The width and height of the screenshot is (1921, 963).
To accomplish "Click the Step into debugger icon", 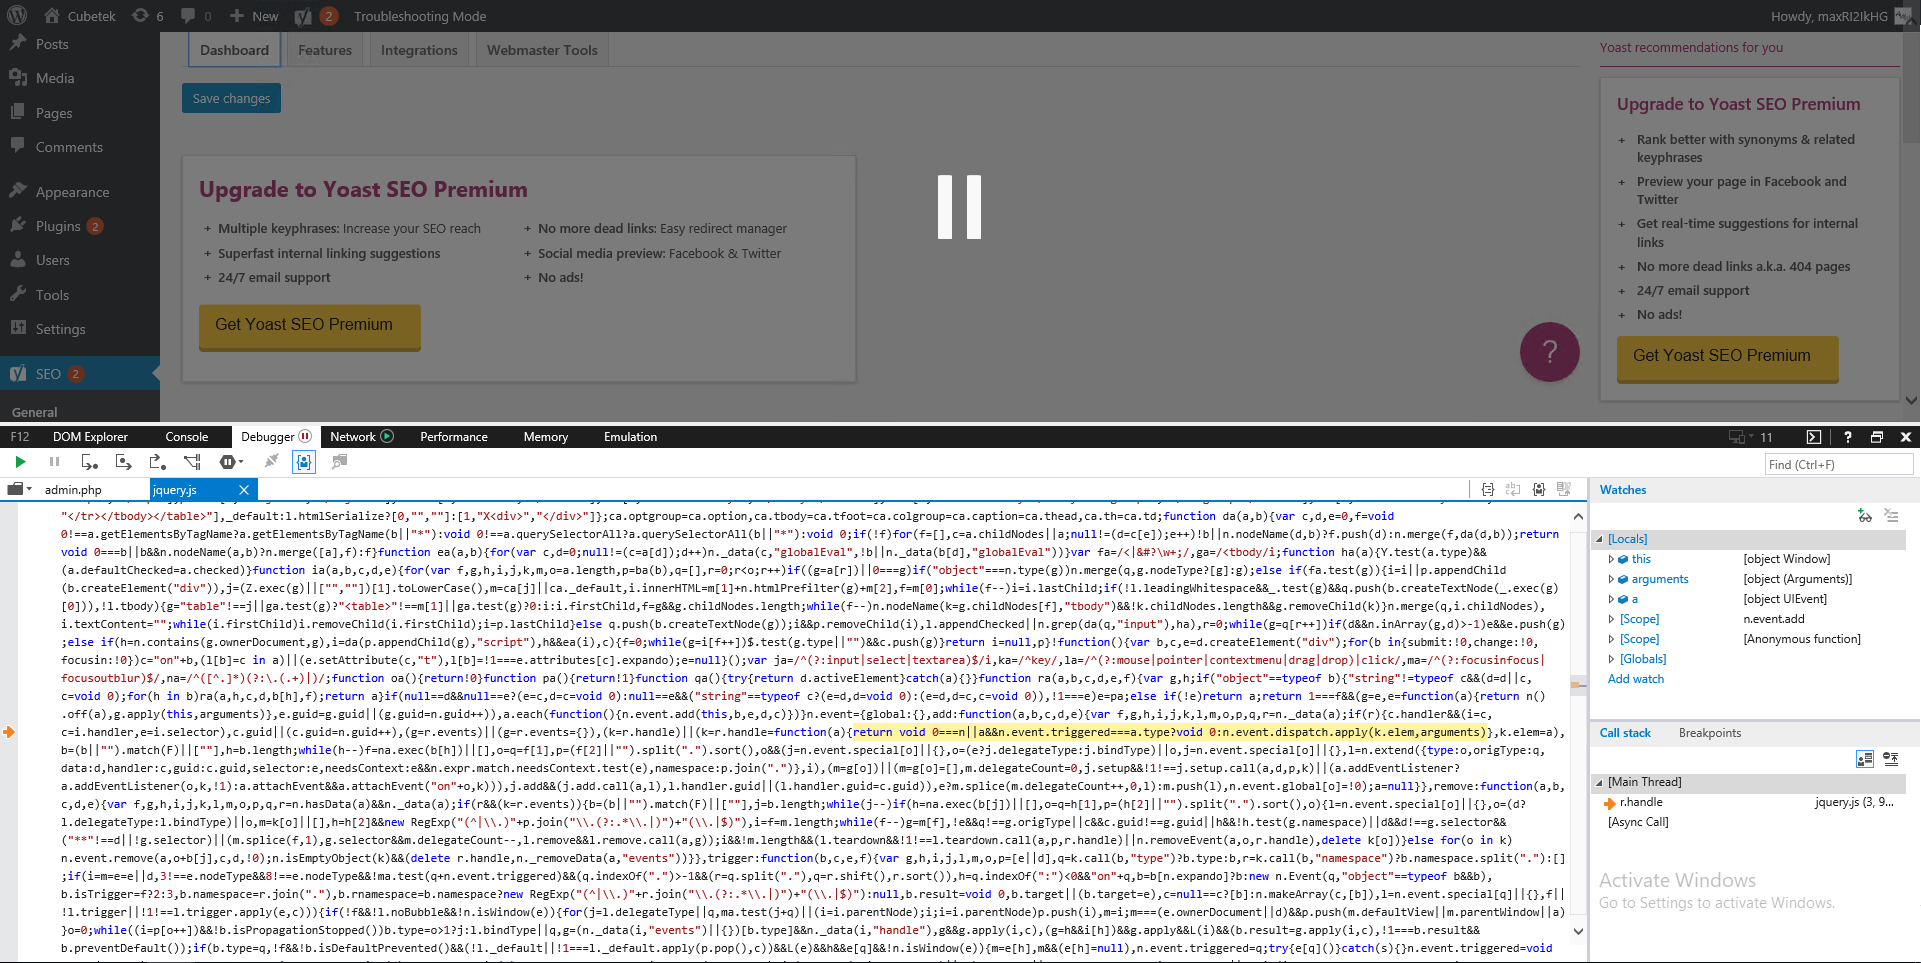I will [89, 462].
